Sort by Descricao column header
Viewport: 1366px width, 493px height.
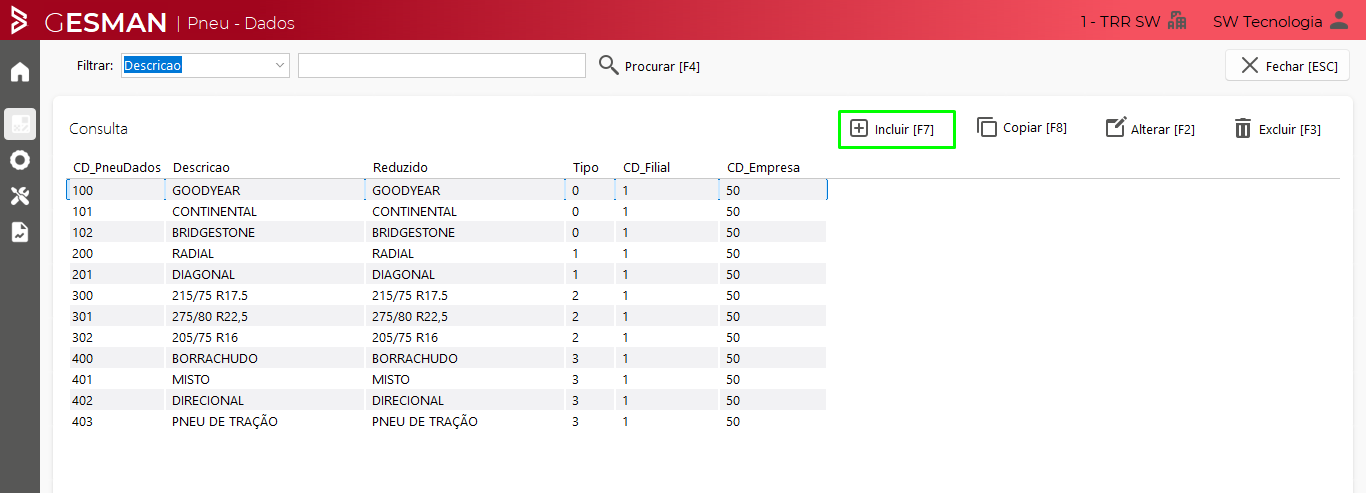pos(202,168)
